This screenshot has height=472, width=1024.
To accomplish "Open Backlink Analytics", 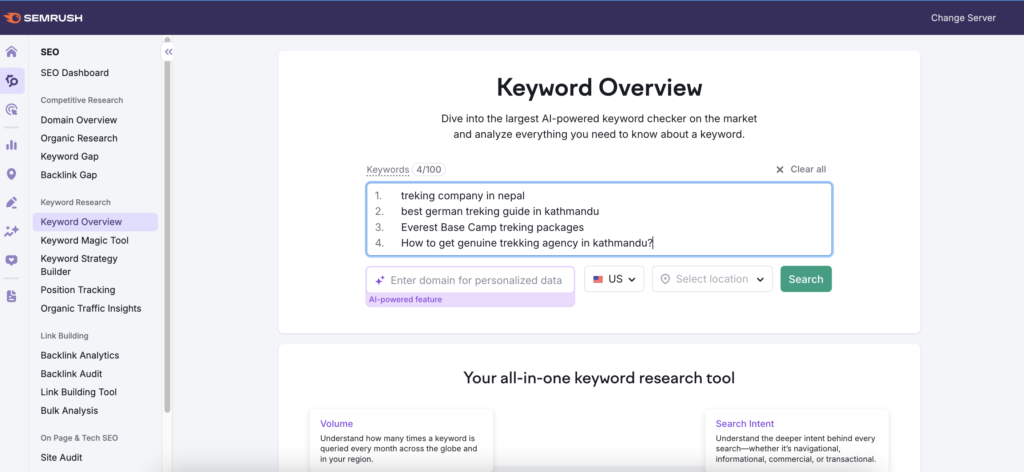I will click(80, 355).
